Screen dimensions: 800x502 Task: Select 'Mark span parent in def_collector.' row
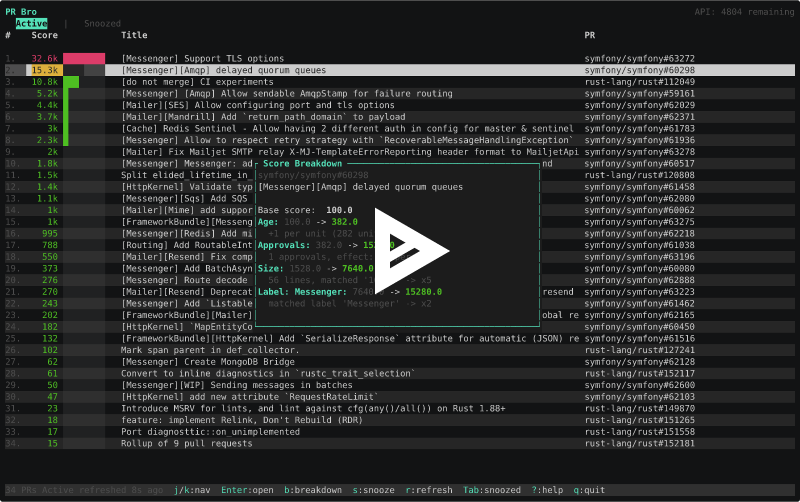pyautogui.click(x=400, y=350)
